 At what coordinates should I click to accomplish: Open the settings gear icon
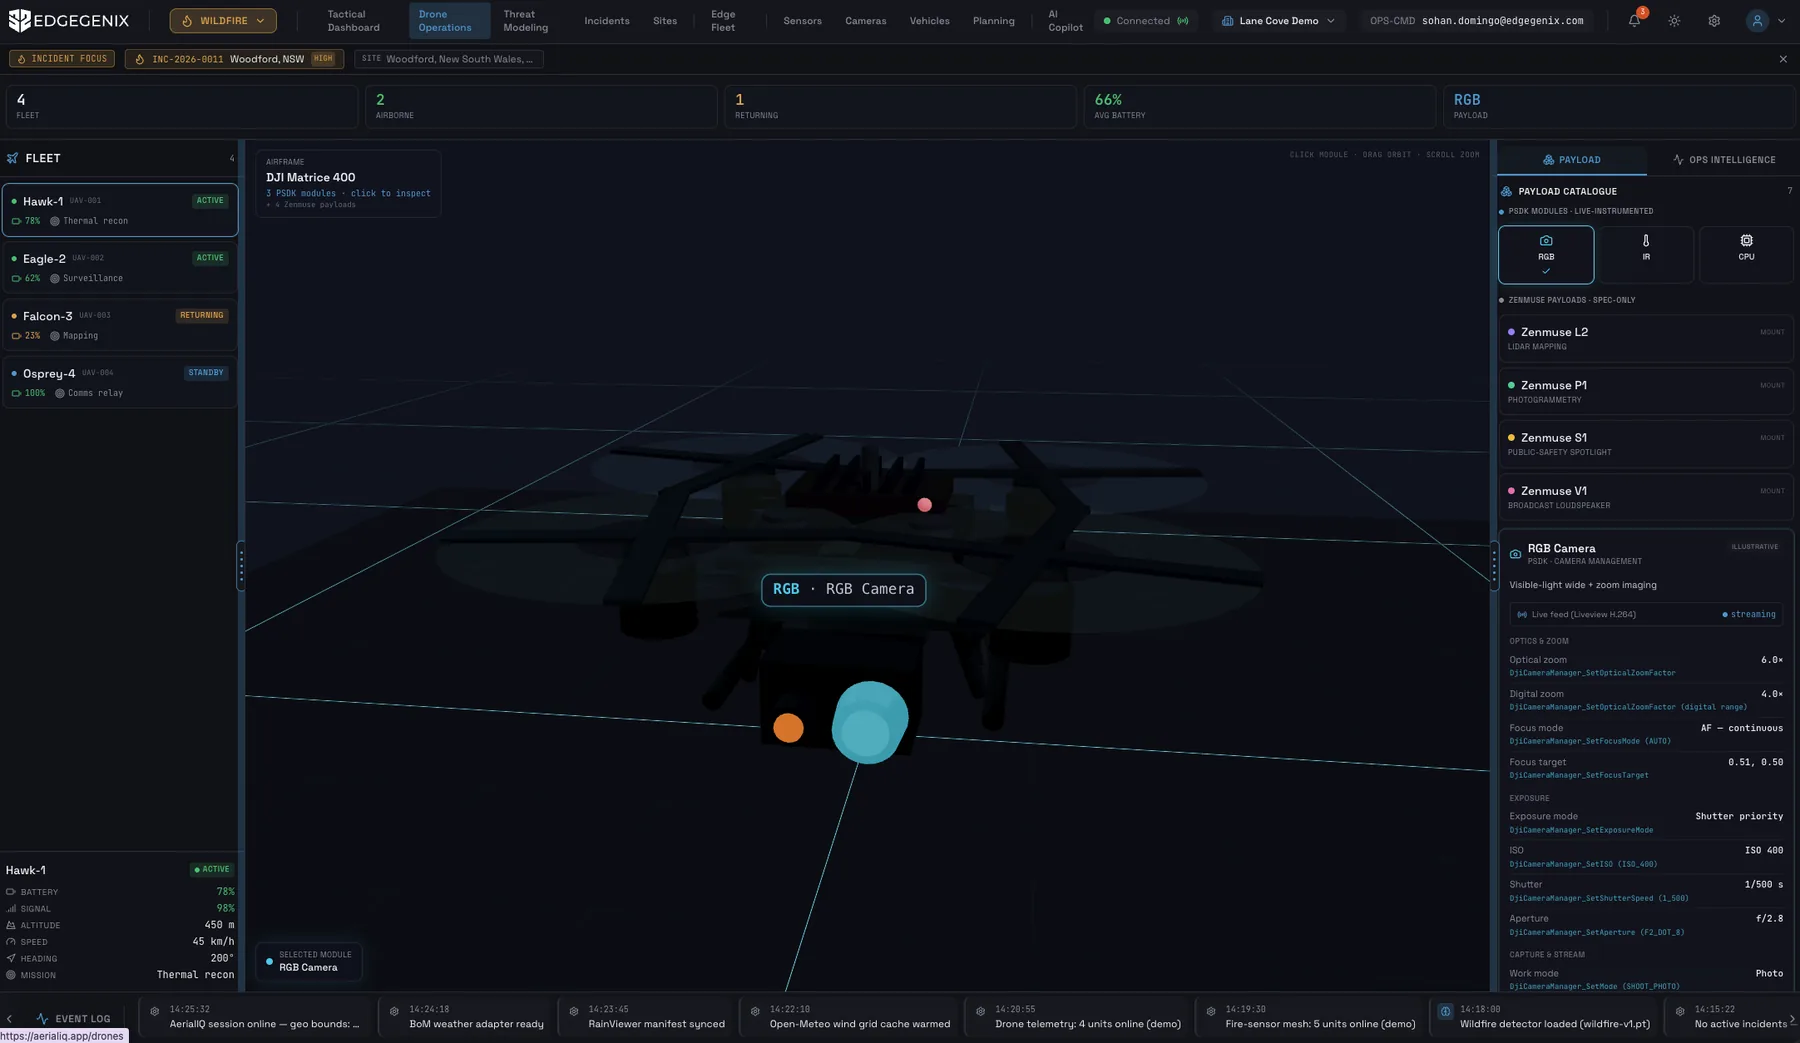click(1714, 21)
